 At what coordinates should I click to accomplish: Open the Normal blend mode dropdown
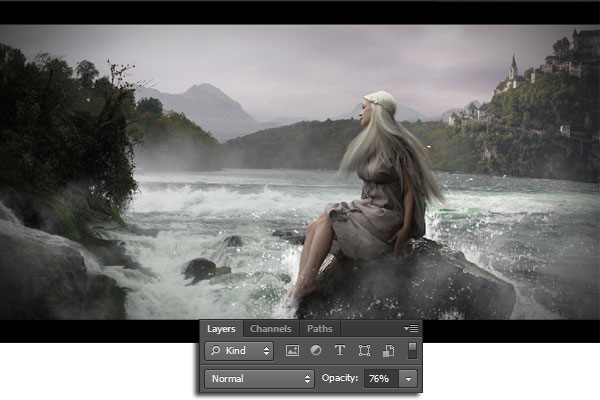[x=259, y=379]
